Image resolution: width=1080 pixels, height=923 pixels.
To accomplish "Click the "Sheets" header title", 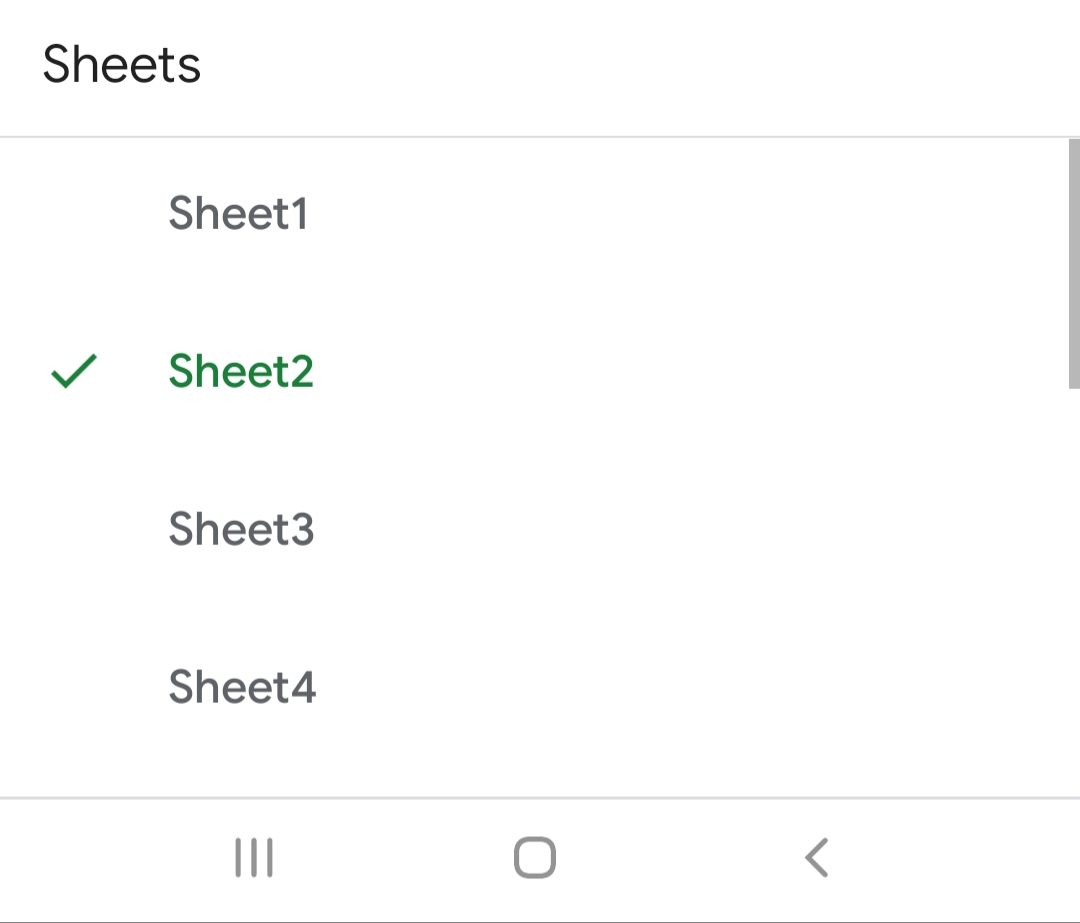I will click(122, 65).
